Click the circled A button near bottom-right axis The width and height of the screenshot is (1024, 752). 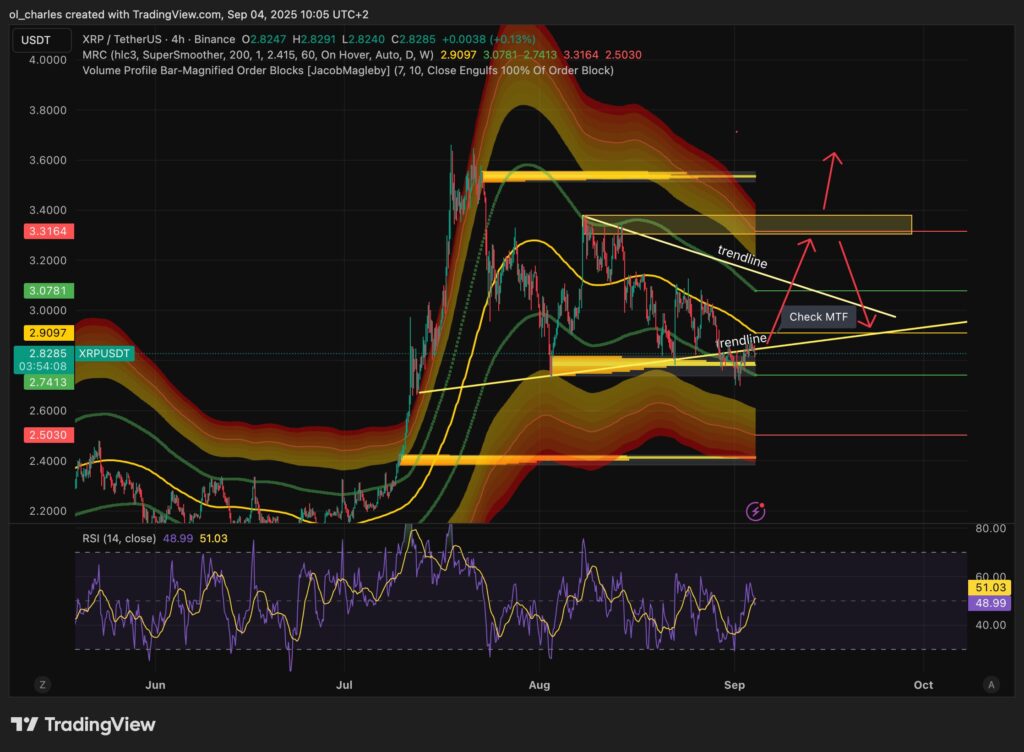pos(992,685)
